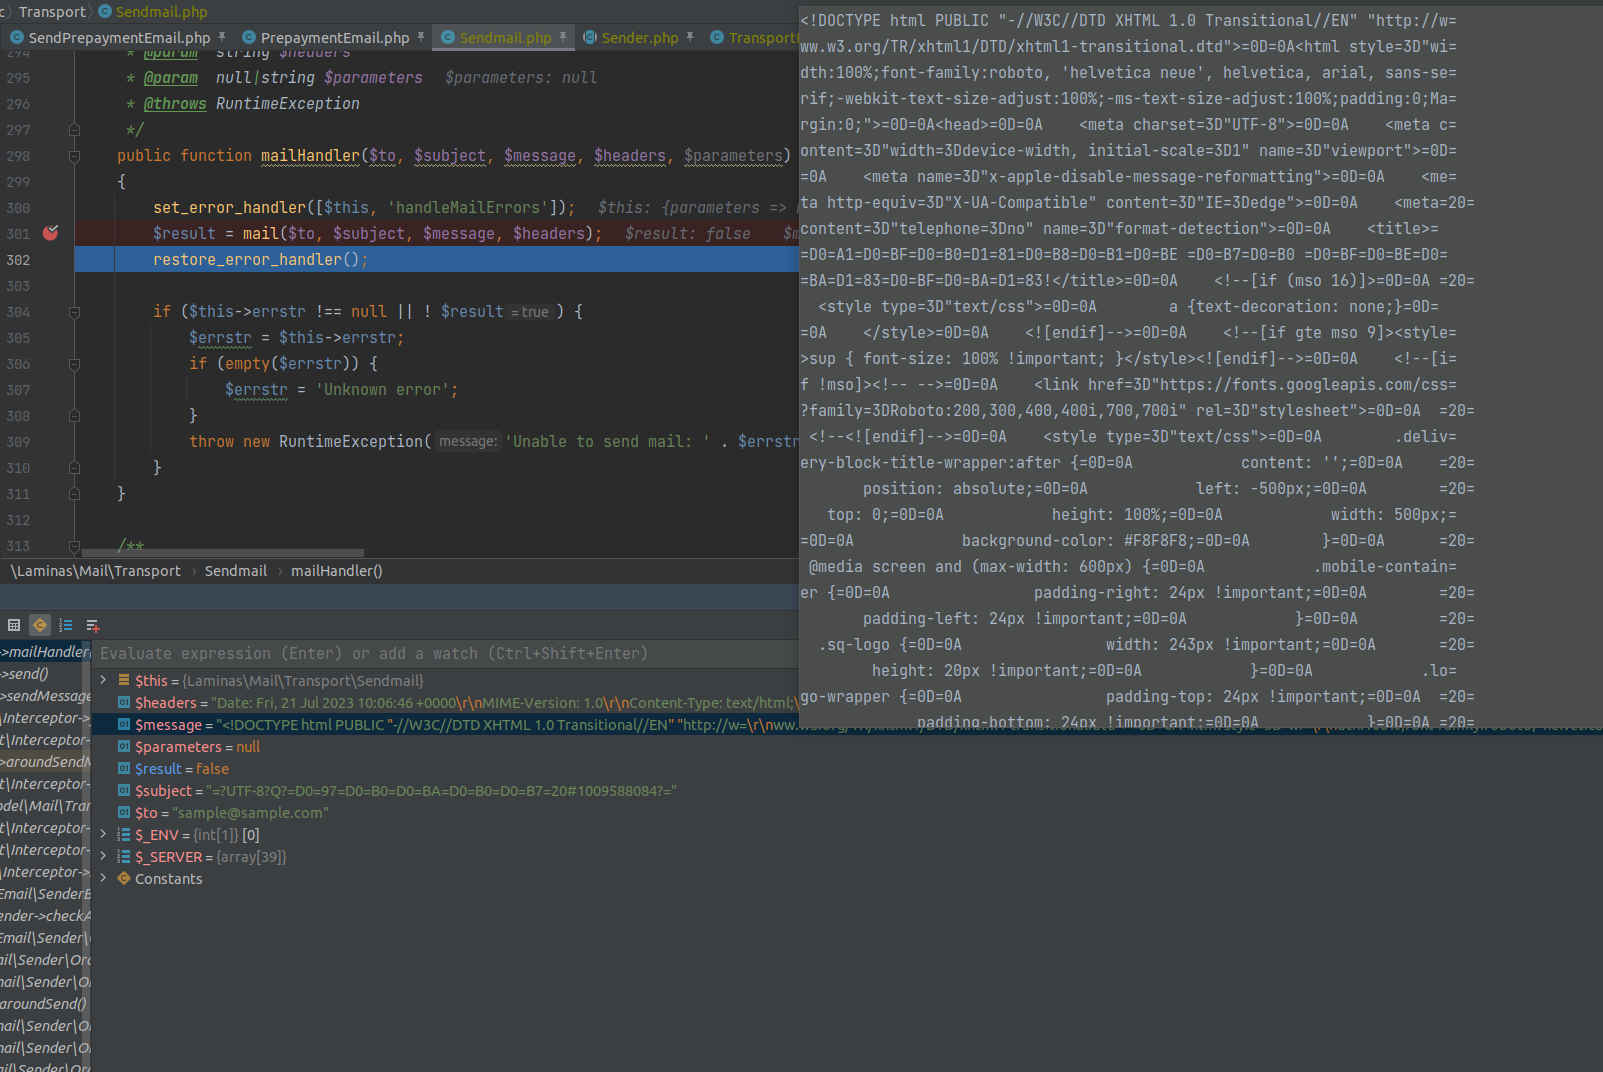
Task: Collapse mailHandler with the fold arrow at line 298
Action: point(74,155)
